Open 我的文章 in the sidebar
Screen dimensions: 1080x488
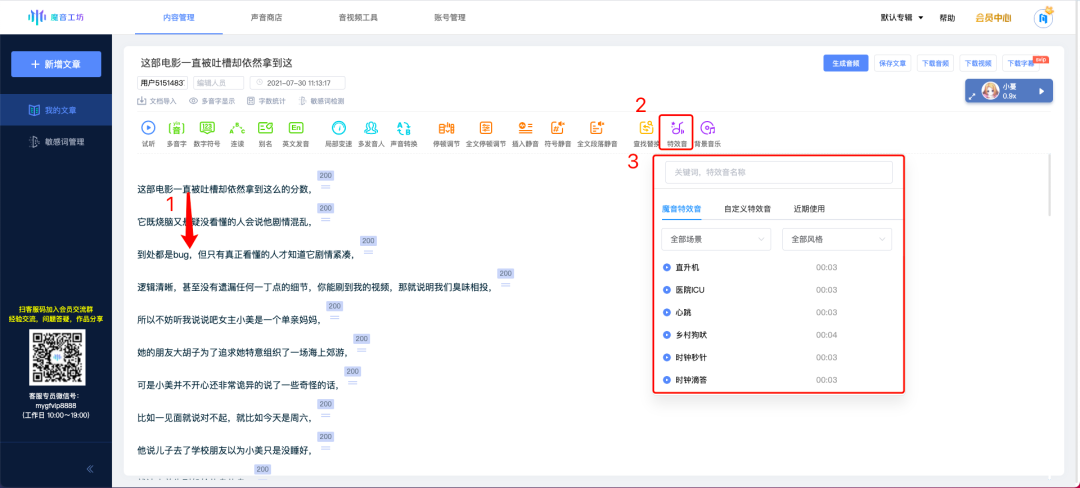pyautogui.click(x=56, y=110)
